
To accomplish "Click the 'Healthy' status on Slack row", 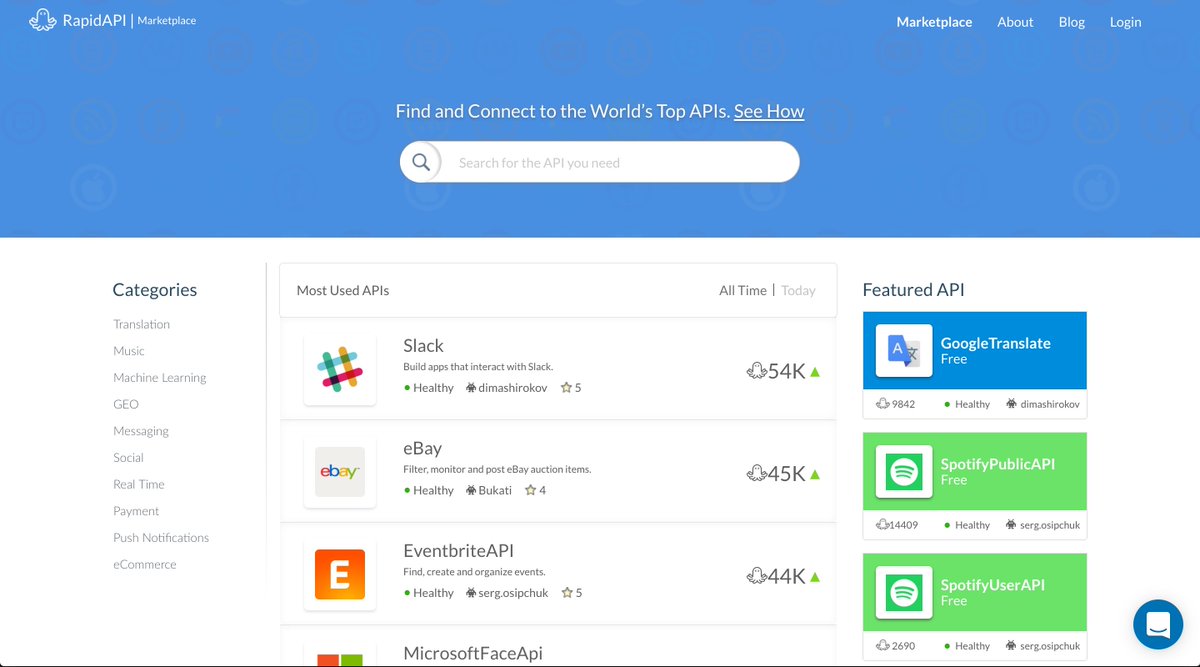I will click(x=433, y=388).
